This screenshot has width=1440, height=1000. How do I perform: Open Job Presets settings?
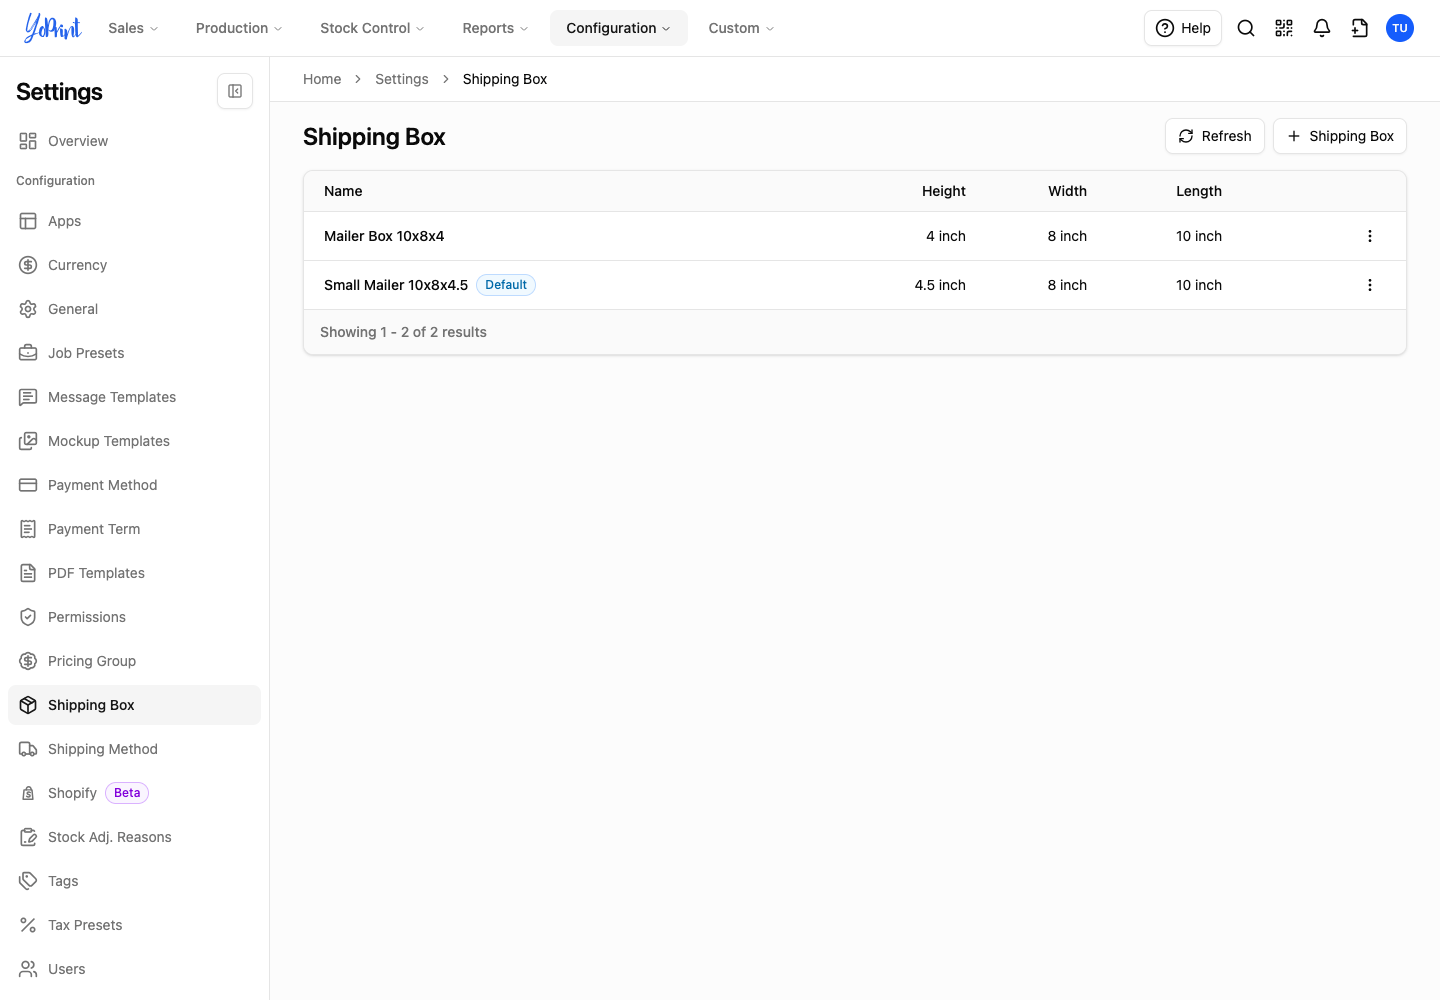pyautogui.click(x=134, y=353)
